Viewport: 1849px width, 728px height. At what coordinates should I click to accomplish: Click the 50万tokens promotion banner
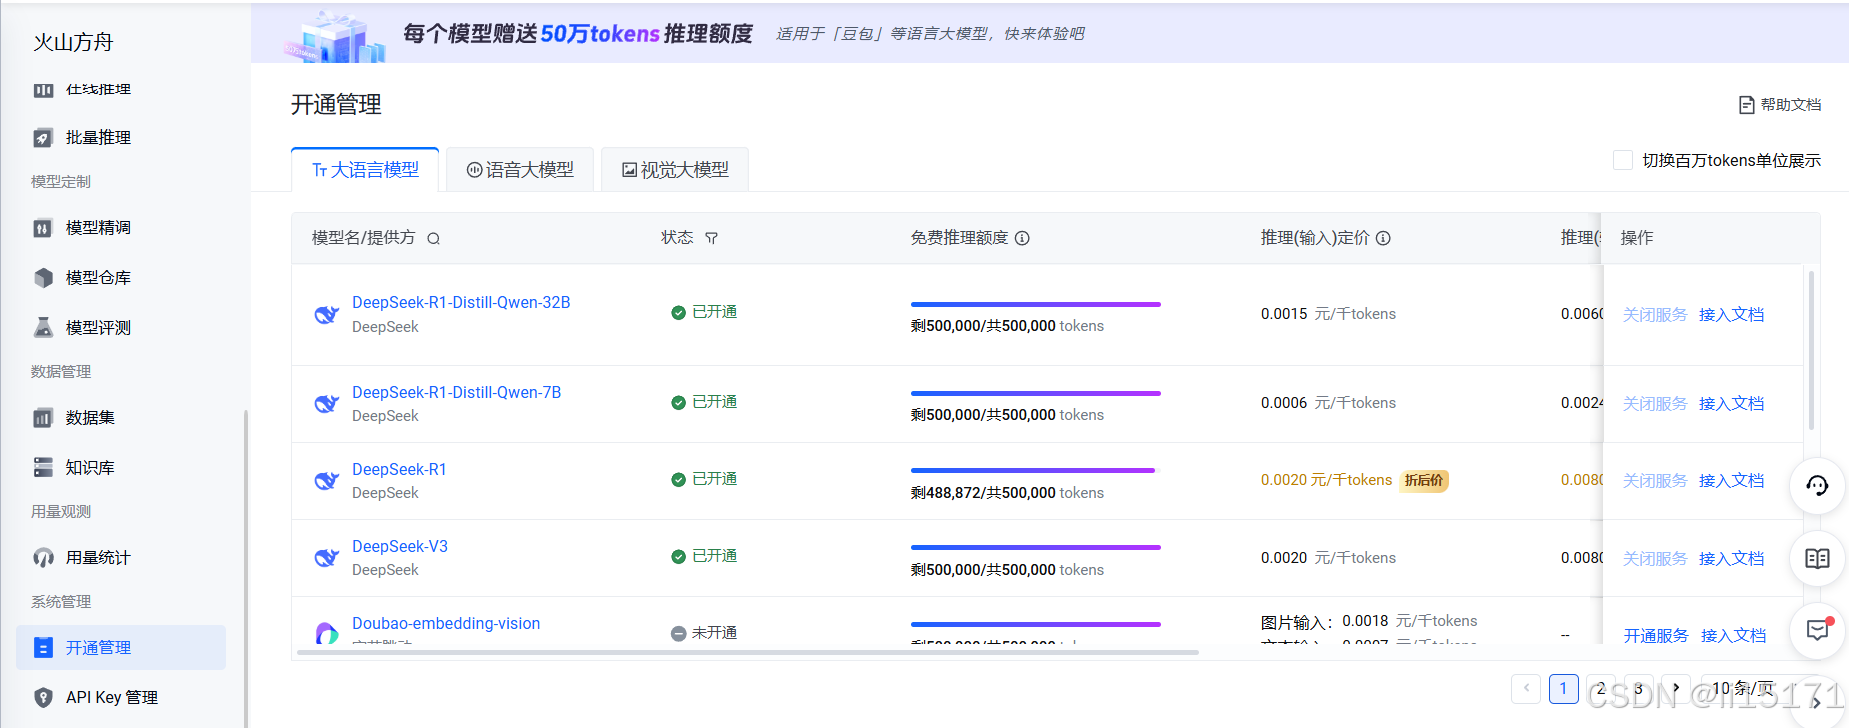pos(1049,34)
